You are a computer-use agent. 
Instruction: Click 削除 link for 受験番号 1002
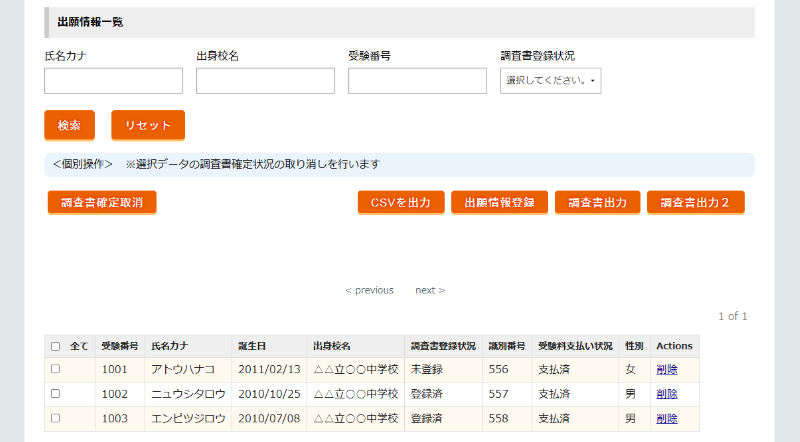[667, 394]
